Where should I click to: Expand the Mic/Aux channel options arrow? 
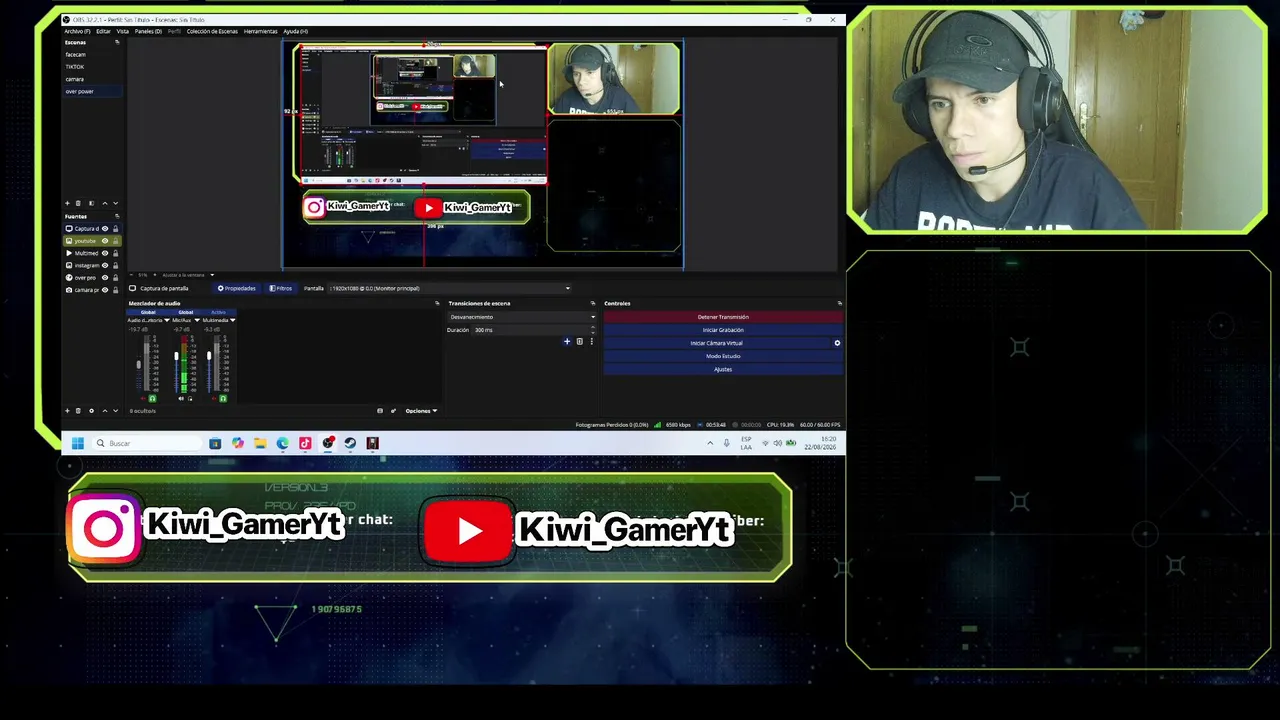(x=197, y=320)
